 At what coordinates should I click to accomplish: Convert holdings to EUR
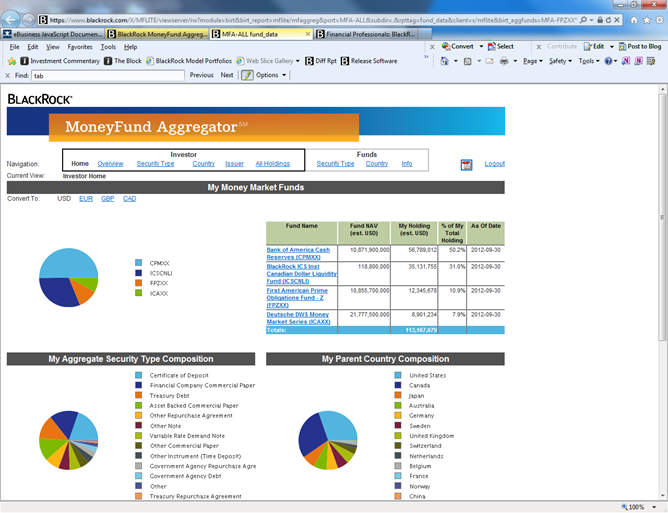(86, 199)
